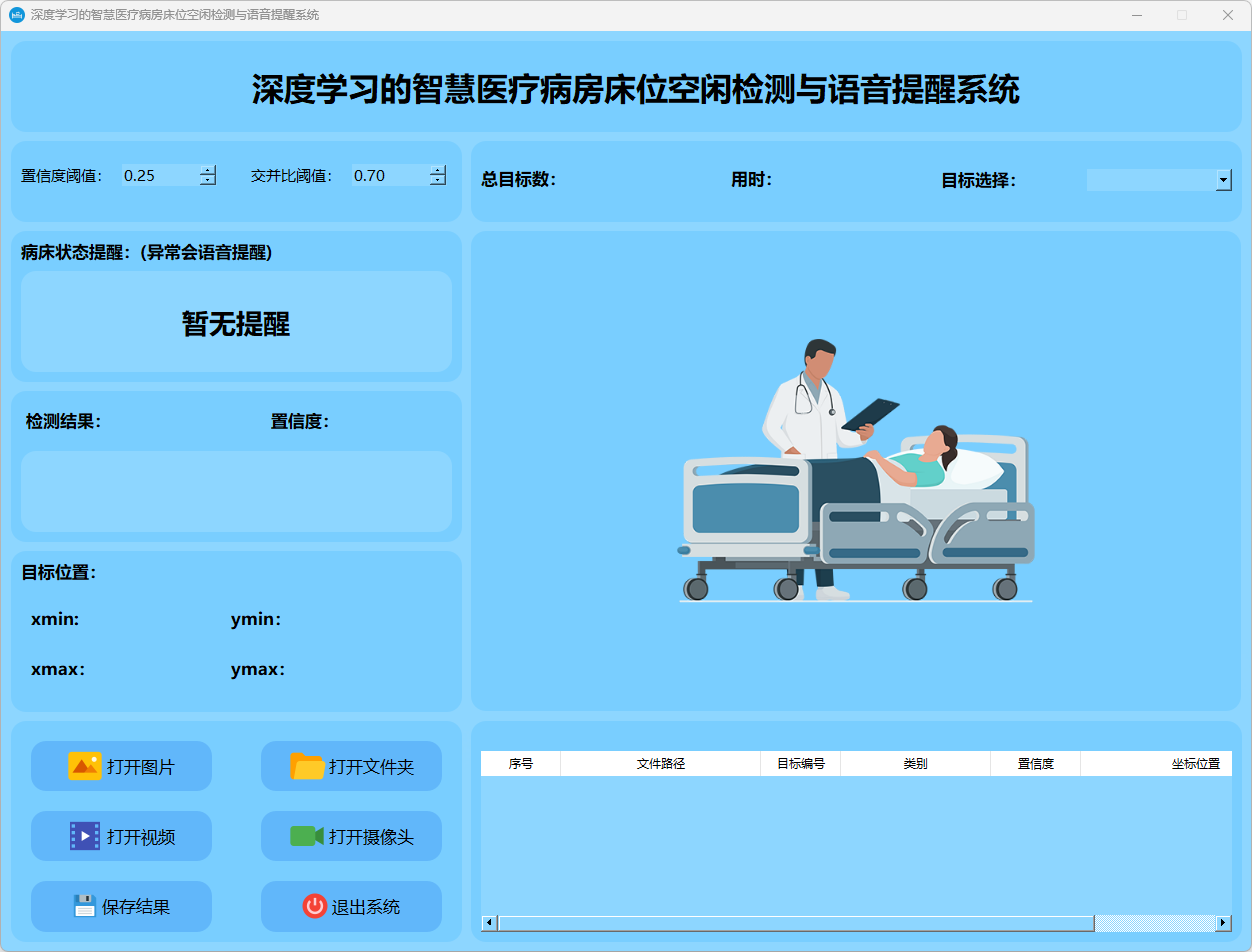Click the ymax label

click(258, 670)
